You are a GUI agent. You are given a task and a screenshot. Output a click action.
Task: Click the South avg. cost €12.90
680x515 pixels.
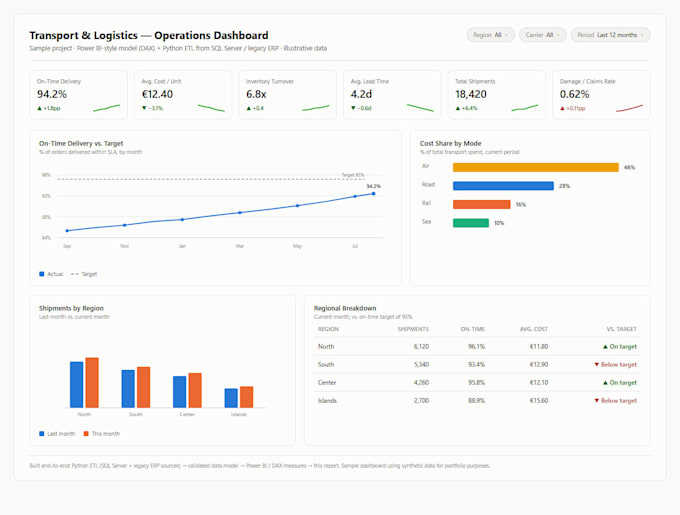click(x=539, y=365)
